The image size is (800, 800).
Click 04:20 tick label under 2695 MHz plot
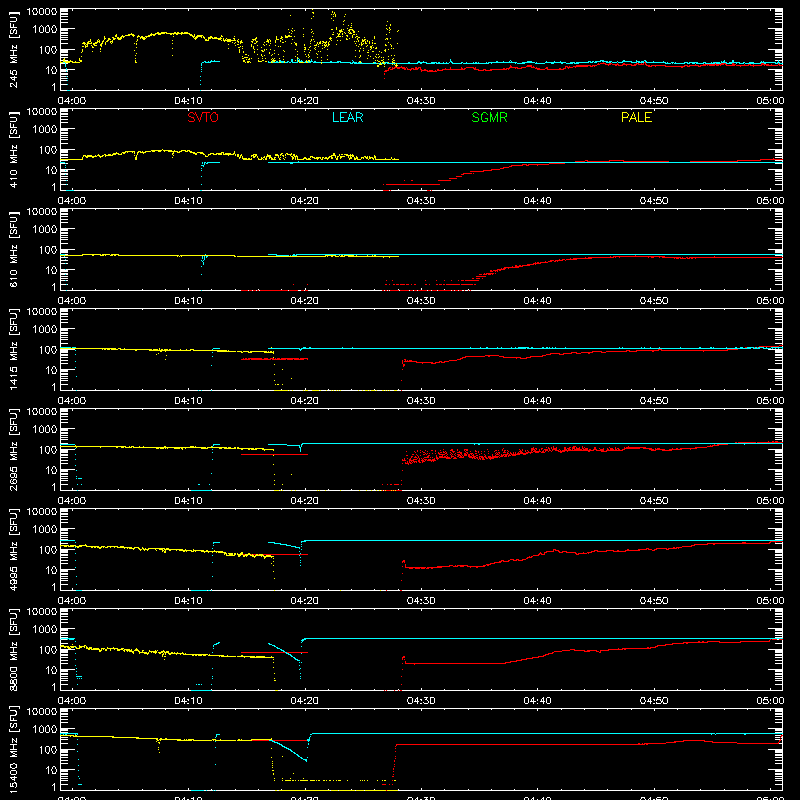(305, 501)
